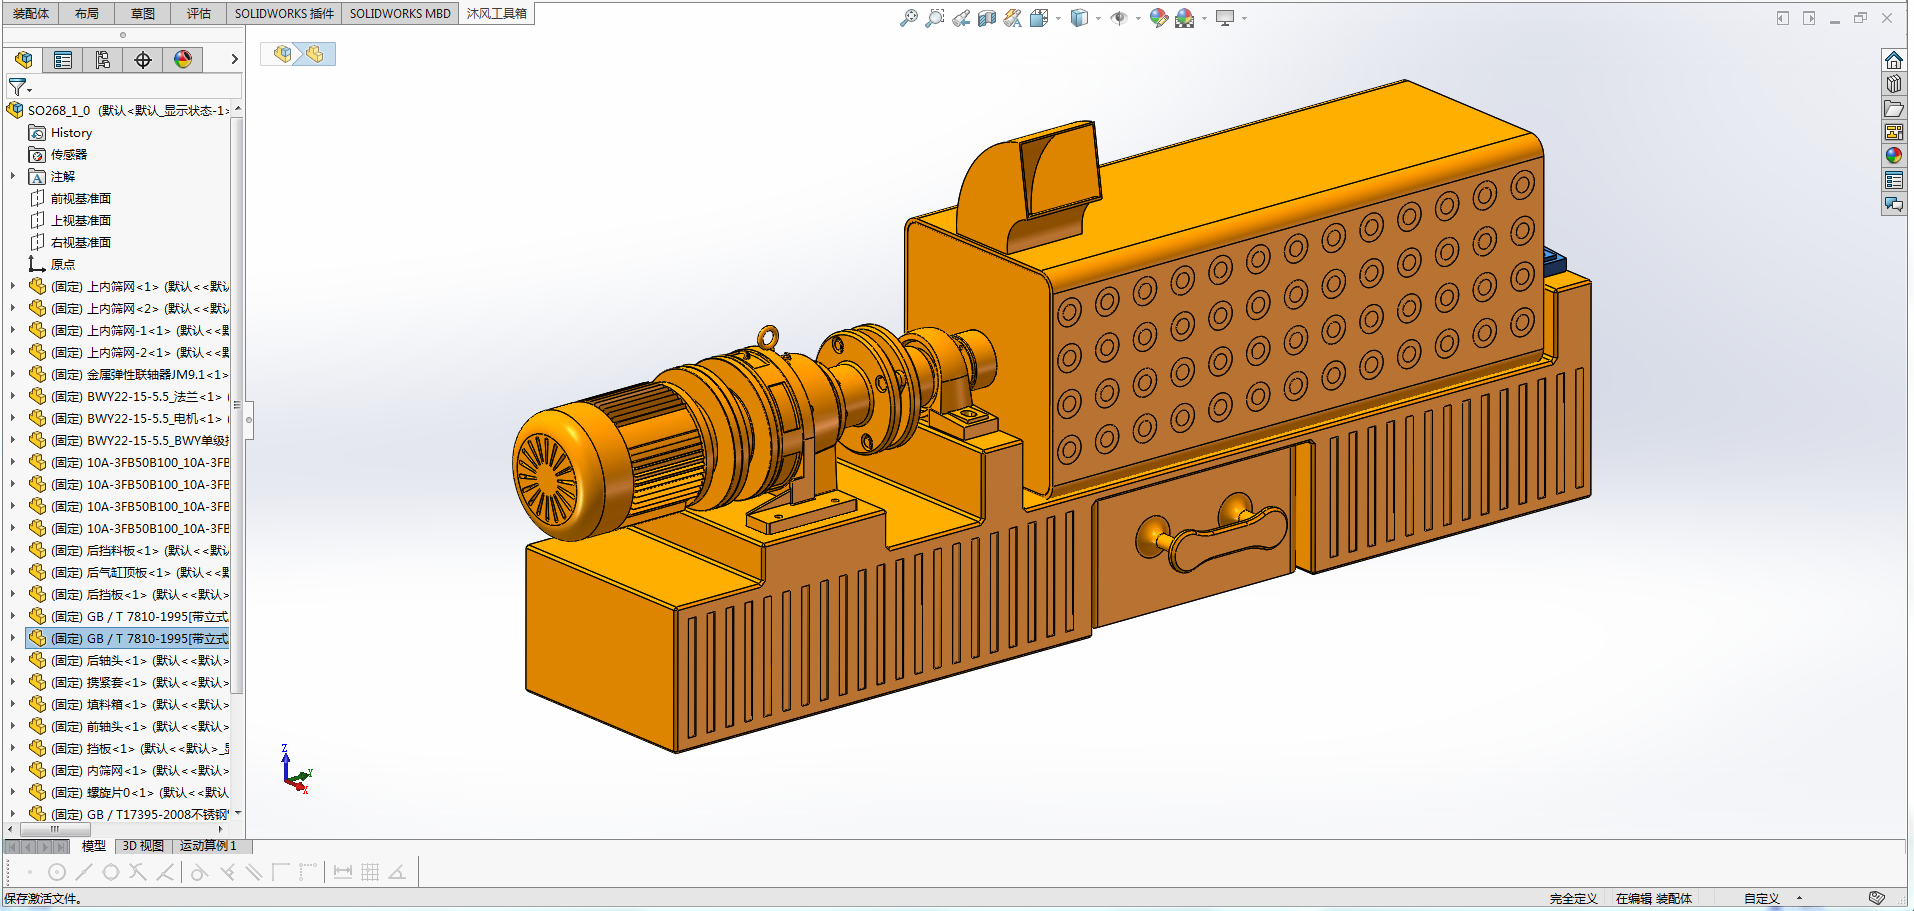Viewport: 1914px width, 911px height.
Task: Click the View Settings monitor icon
Action: click(x=1225, y=18)
